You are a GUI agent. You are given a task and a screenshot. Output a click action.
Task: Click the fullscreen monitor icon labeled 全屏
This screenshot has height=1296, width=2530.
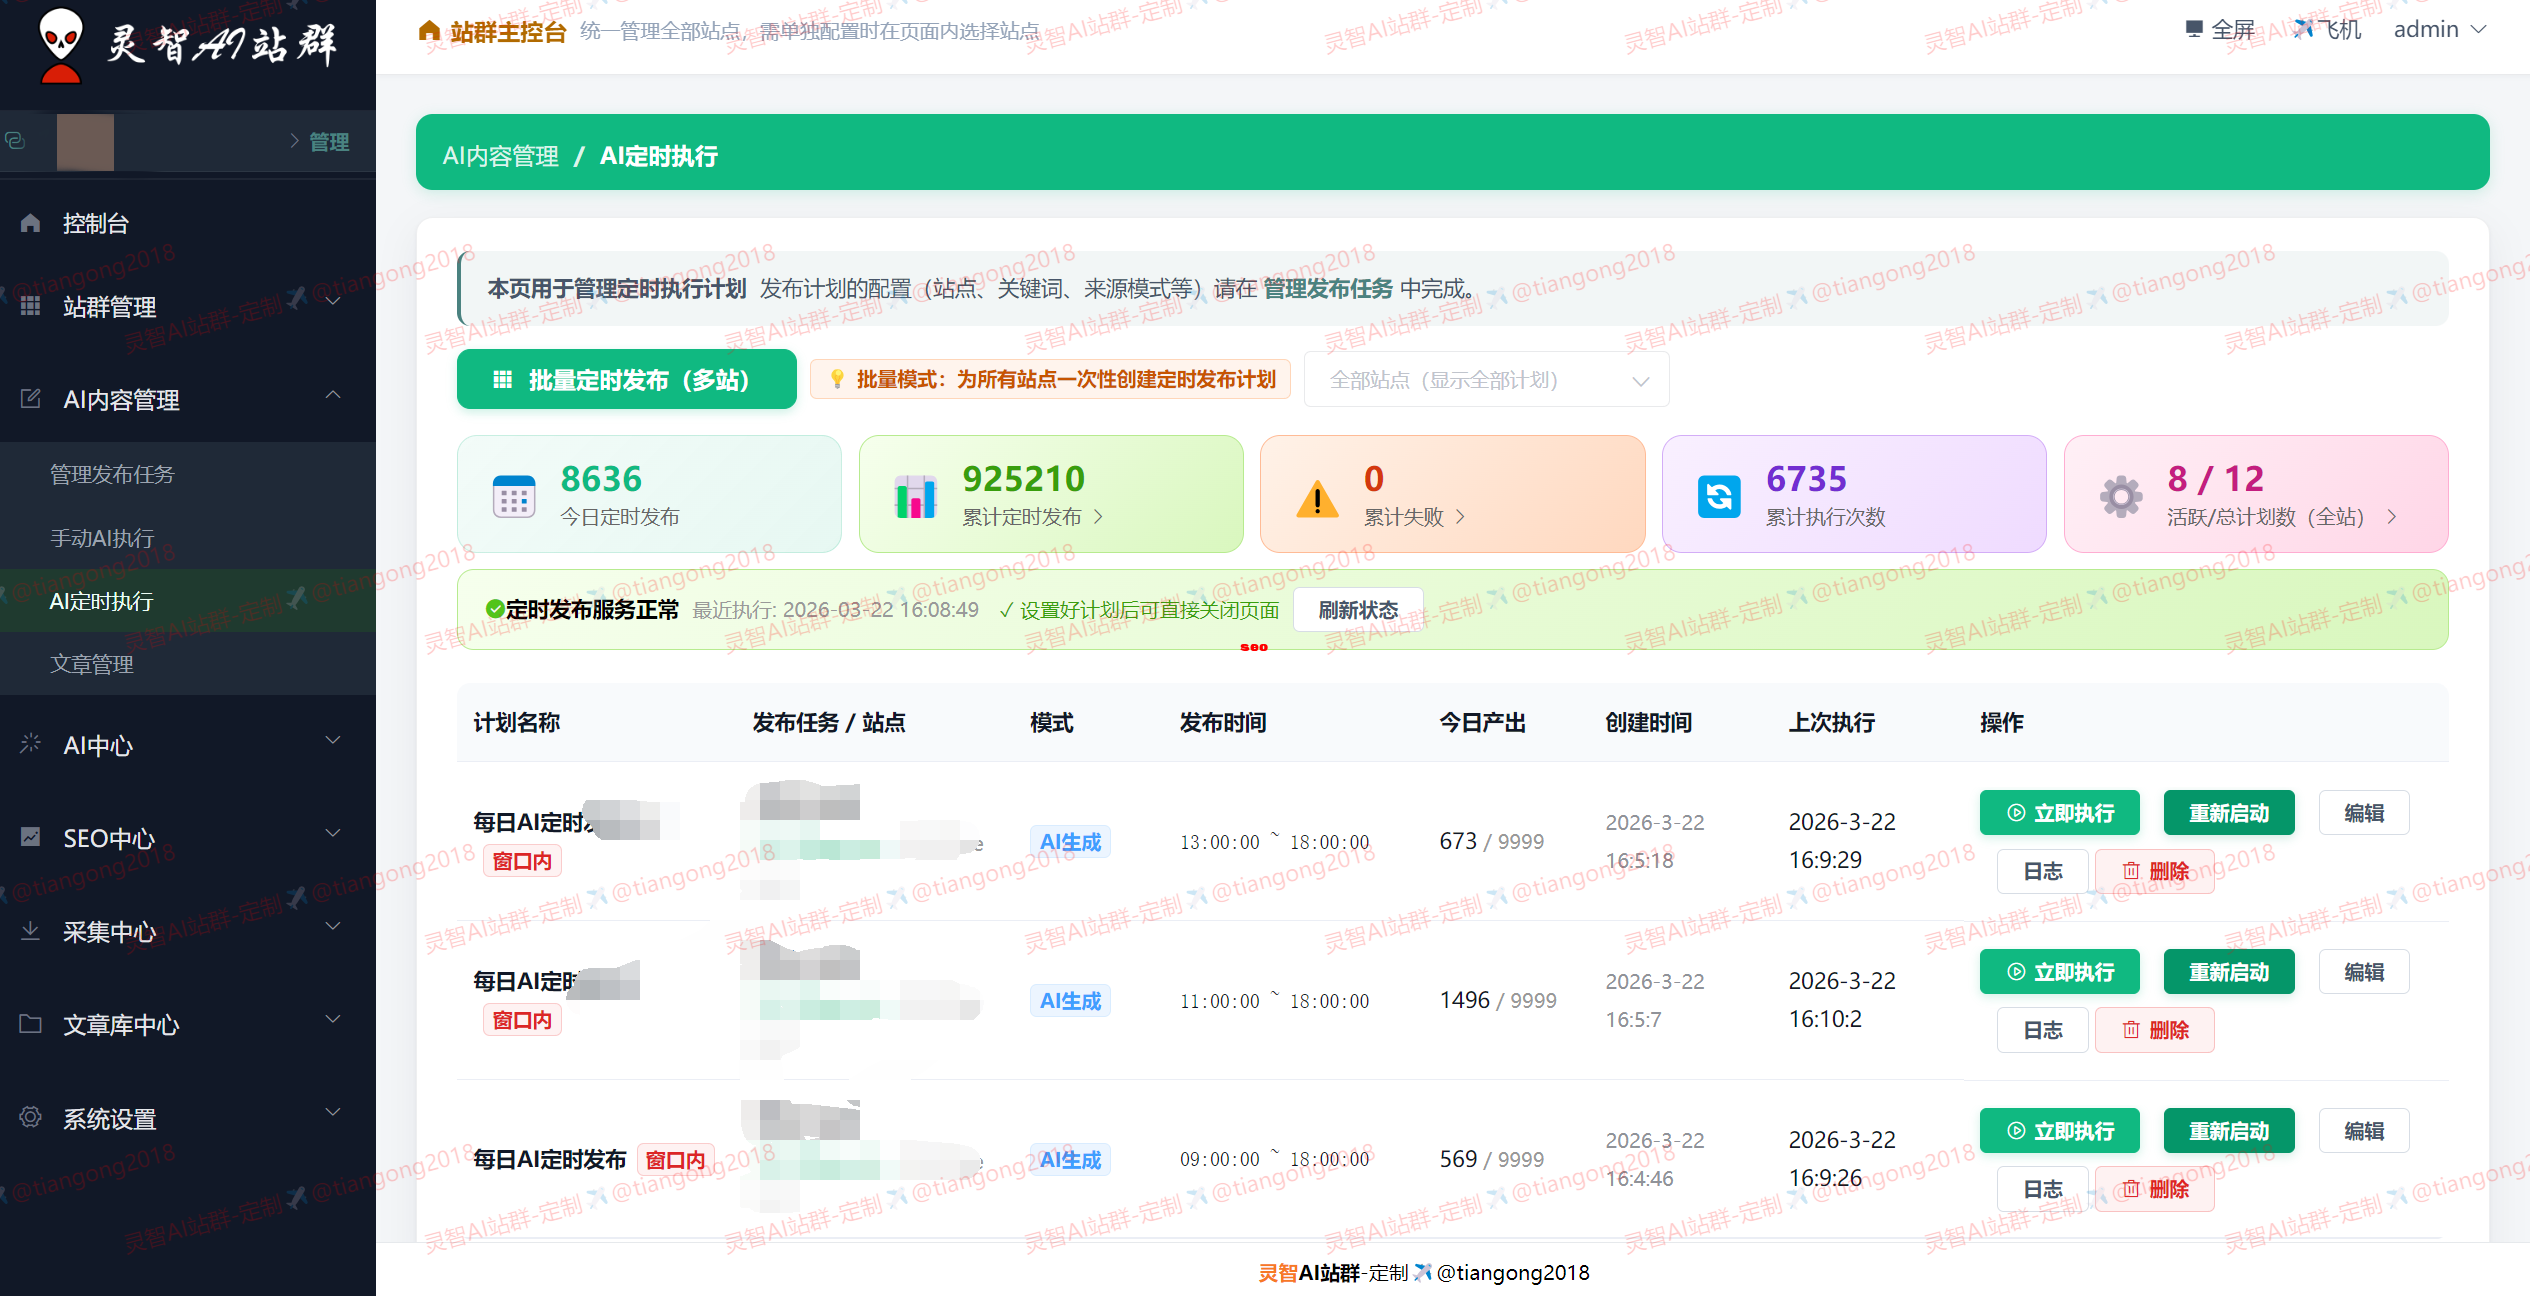point(2194,28)
